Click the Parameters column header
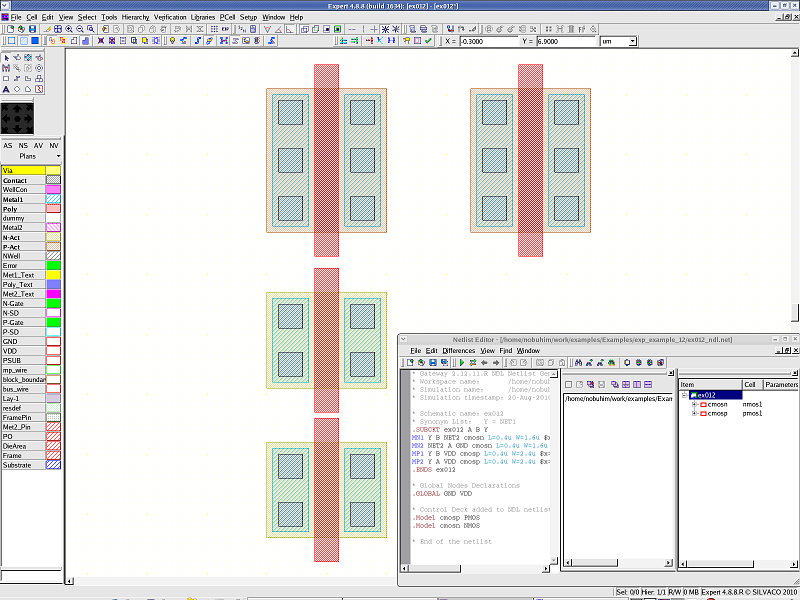The width and height of the screenshot is (800, 600). (x=781, y=384)
